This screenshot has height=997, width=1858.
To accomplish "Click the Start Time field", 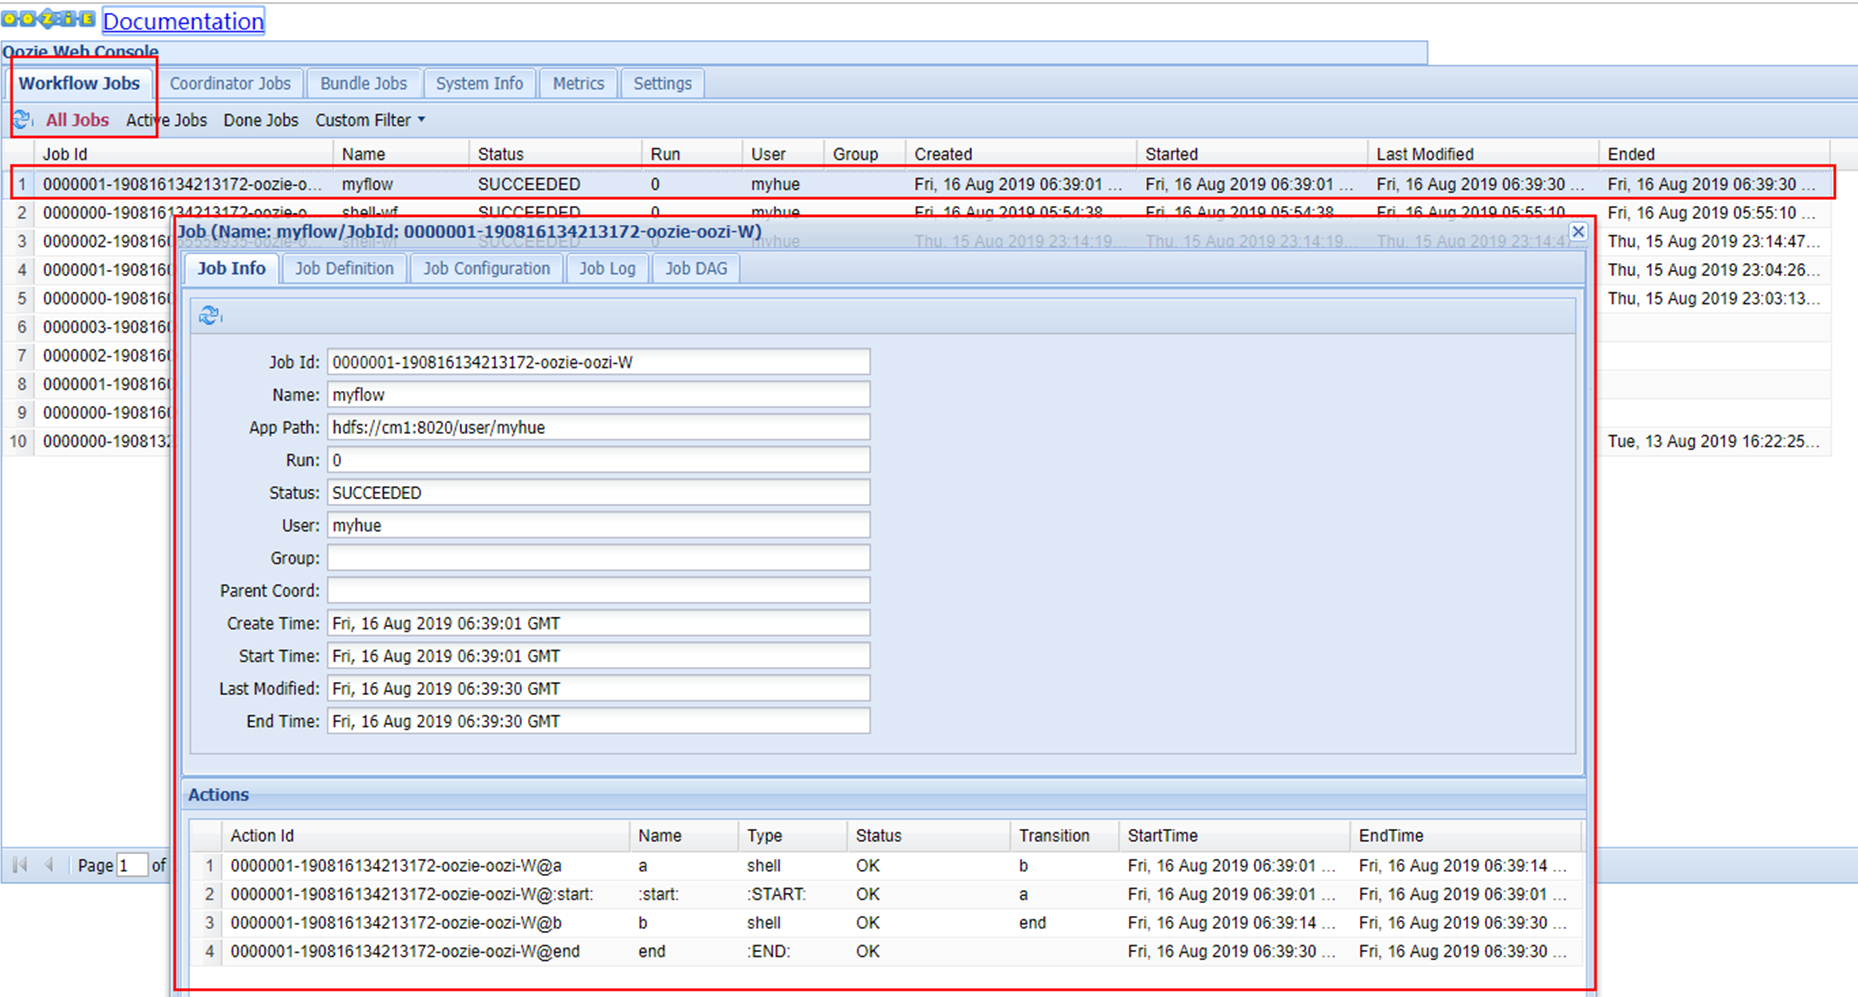I will 598,656.
